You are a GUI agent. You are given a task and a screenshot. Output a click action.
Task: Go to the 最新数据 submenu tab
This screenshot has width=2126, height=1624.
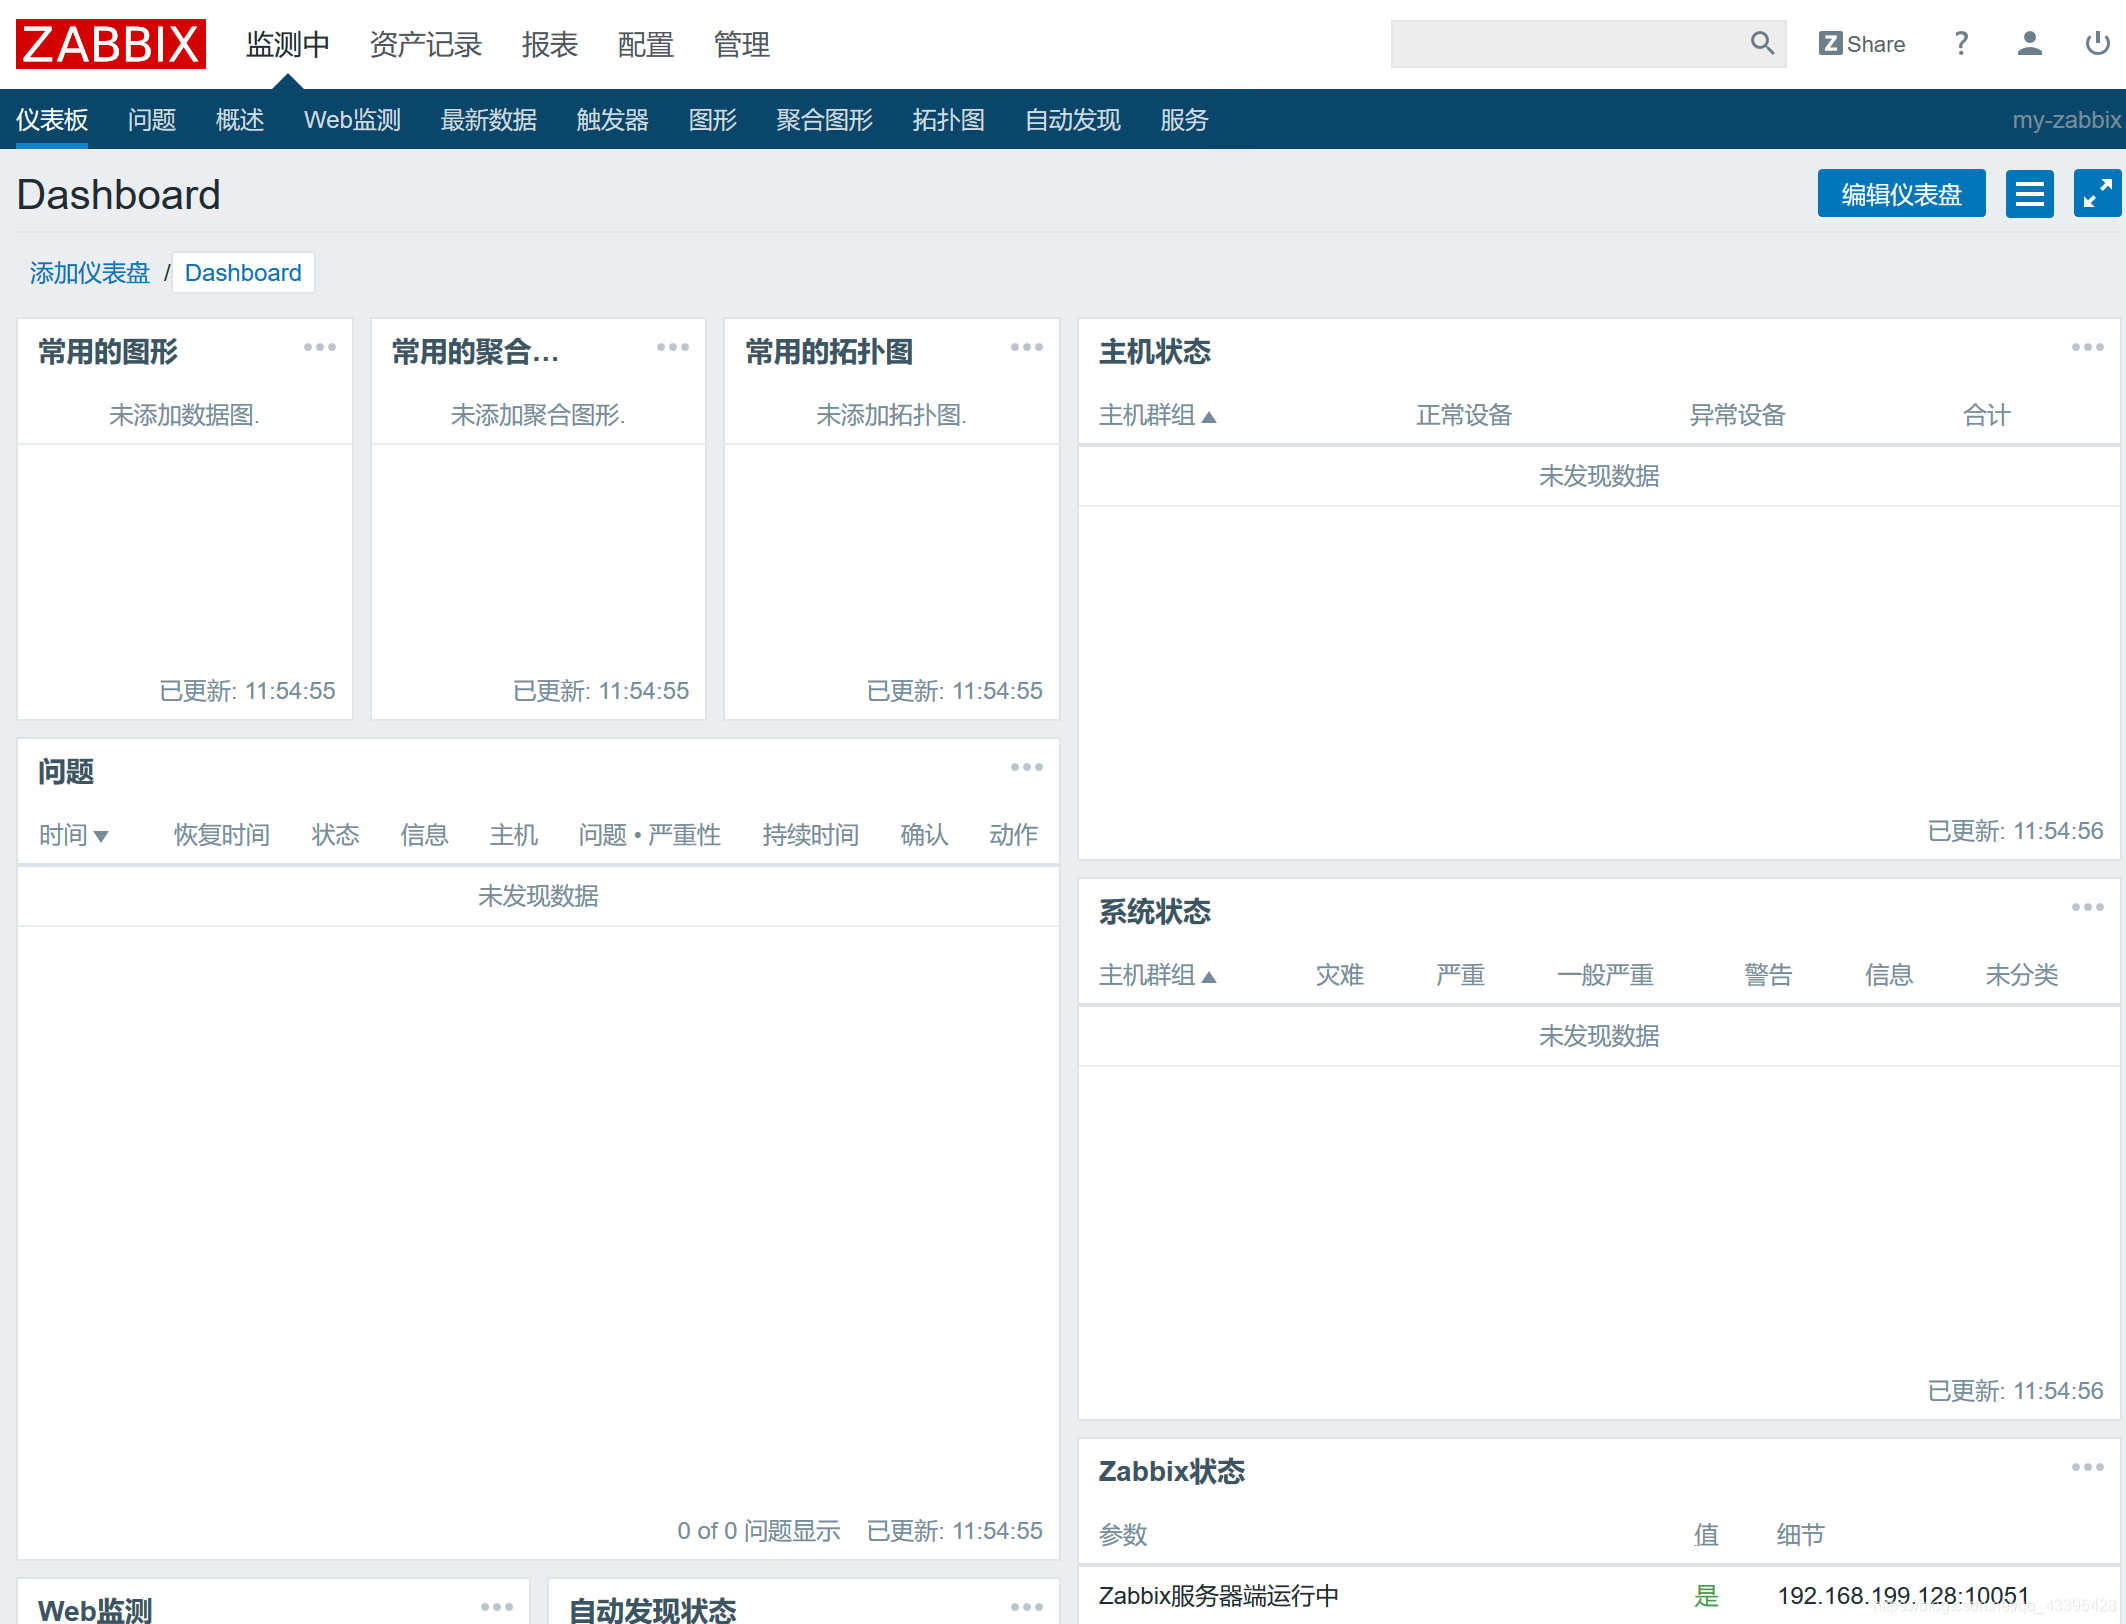tap(489, 120)
